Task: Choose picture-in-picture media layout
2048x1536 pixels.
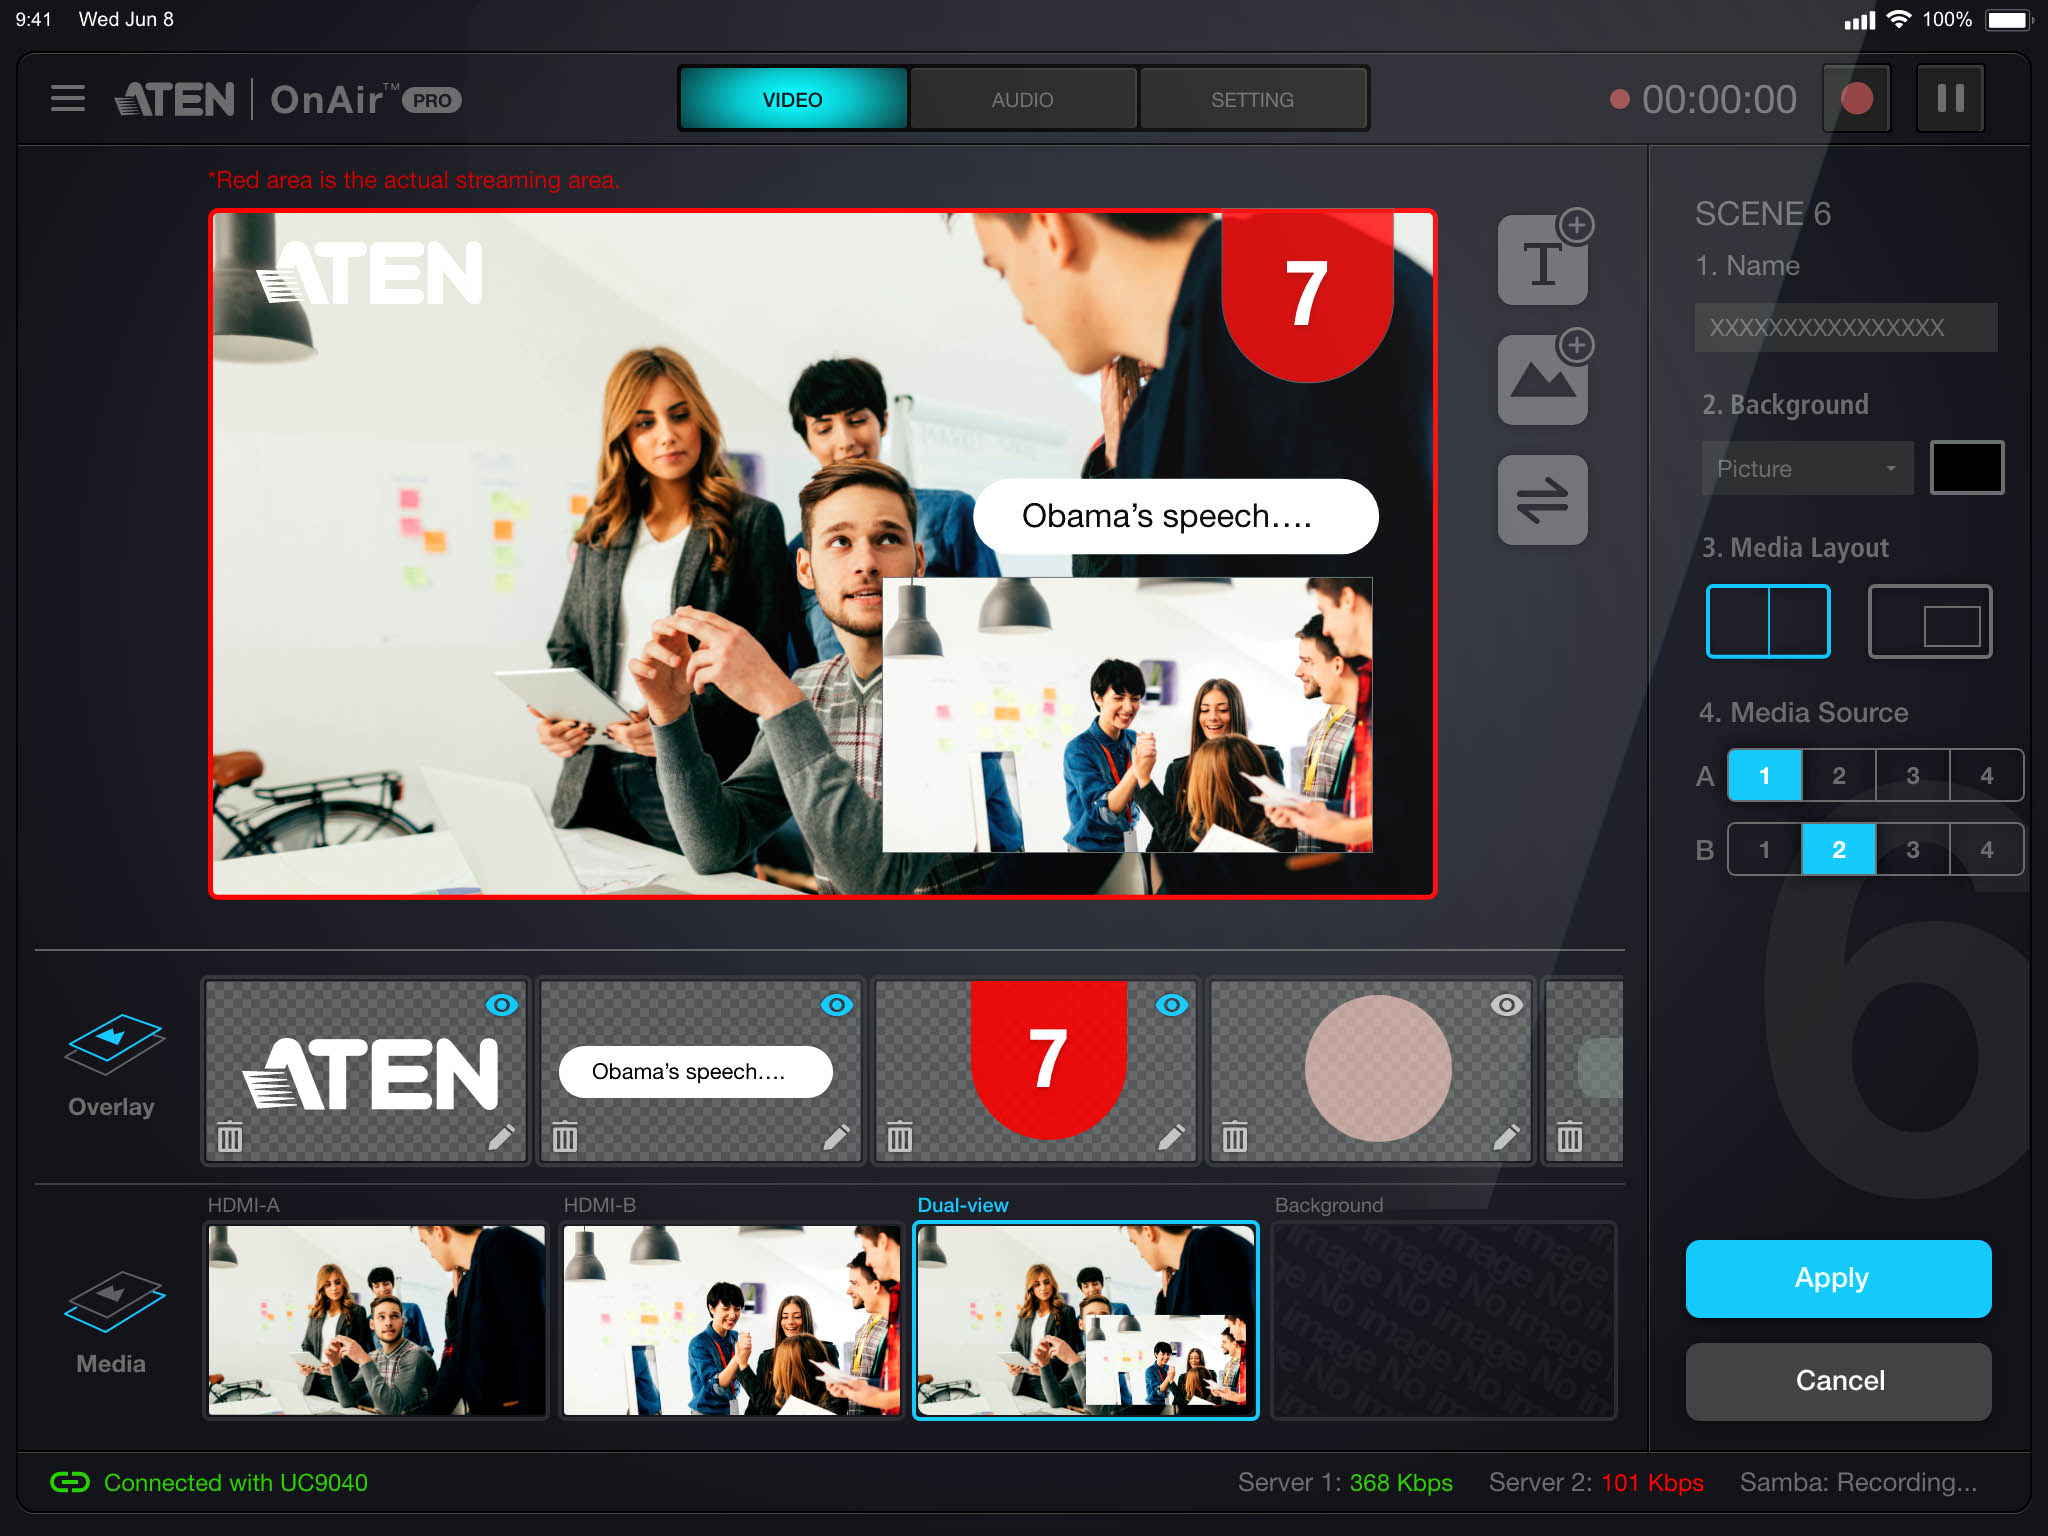Action: point(1930,622)
